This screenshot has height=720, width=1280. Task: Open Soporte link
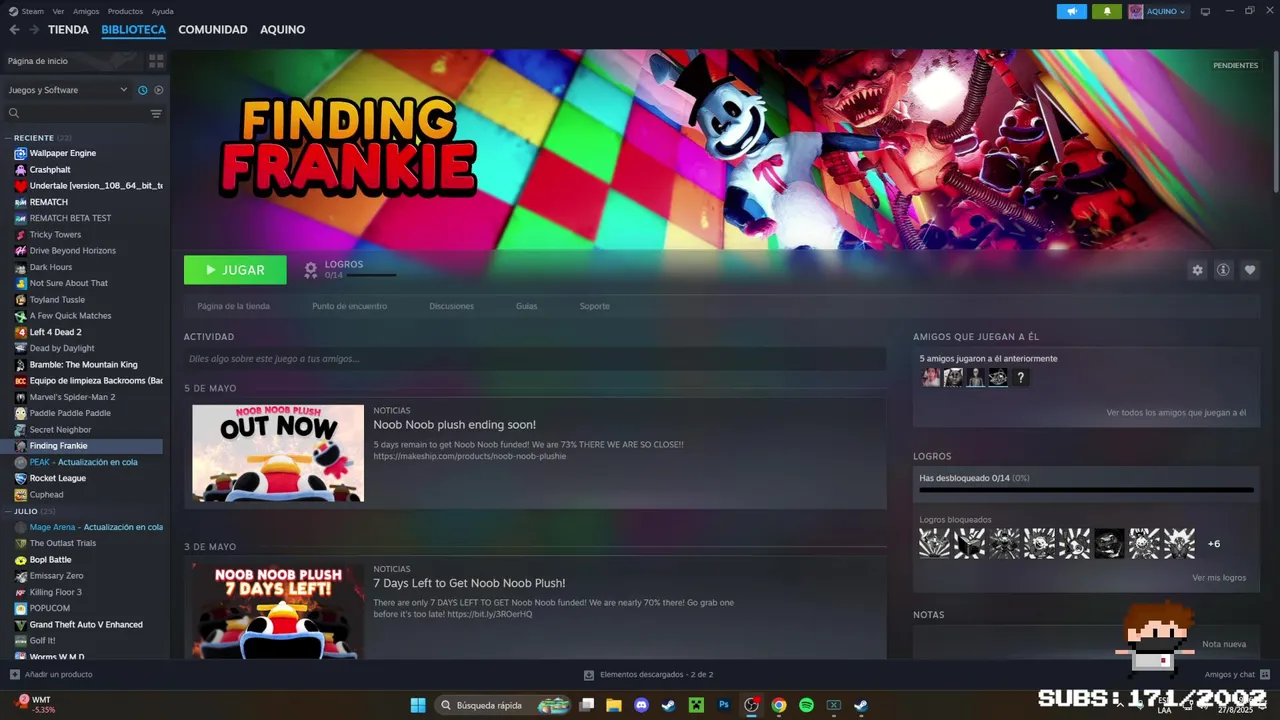[594, 306]
